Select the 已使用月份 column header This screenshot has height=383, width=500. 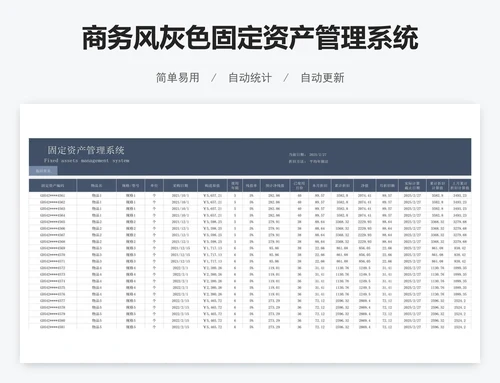click(x=299, y=185)
